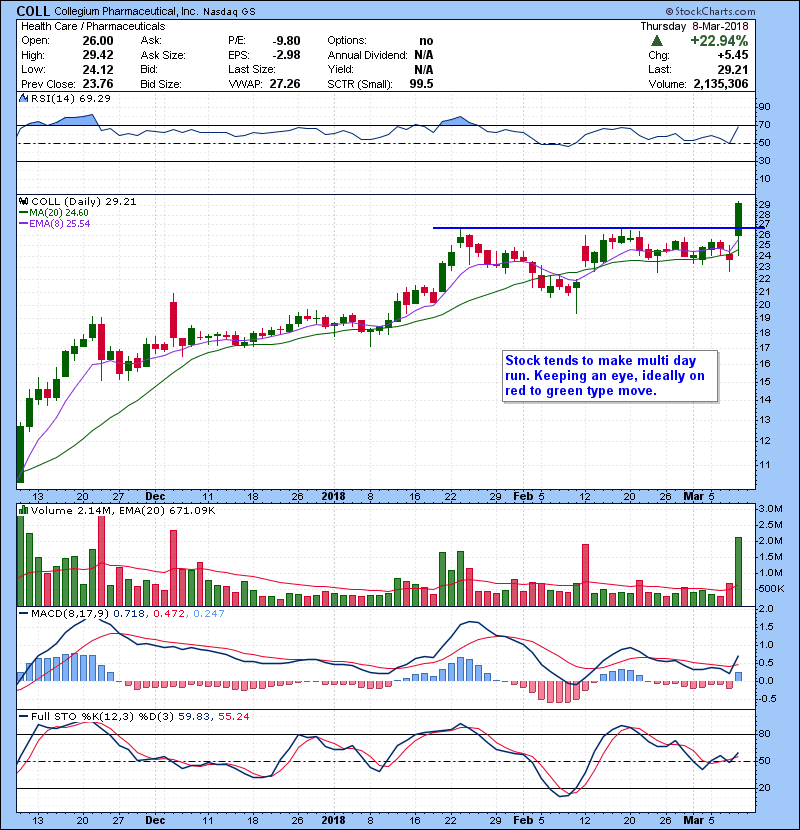The height and width of the screenshot is (830, 800).
Task: Click the Ask Size label
Action: point(163,55)
